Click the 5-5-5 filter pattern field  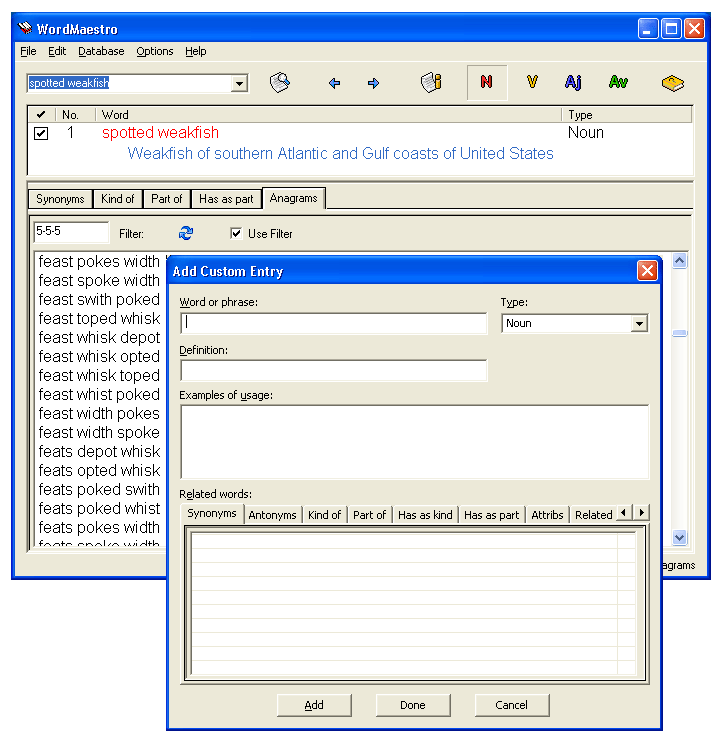71,232
